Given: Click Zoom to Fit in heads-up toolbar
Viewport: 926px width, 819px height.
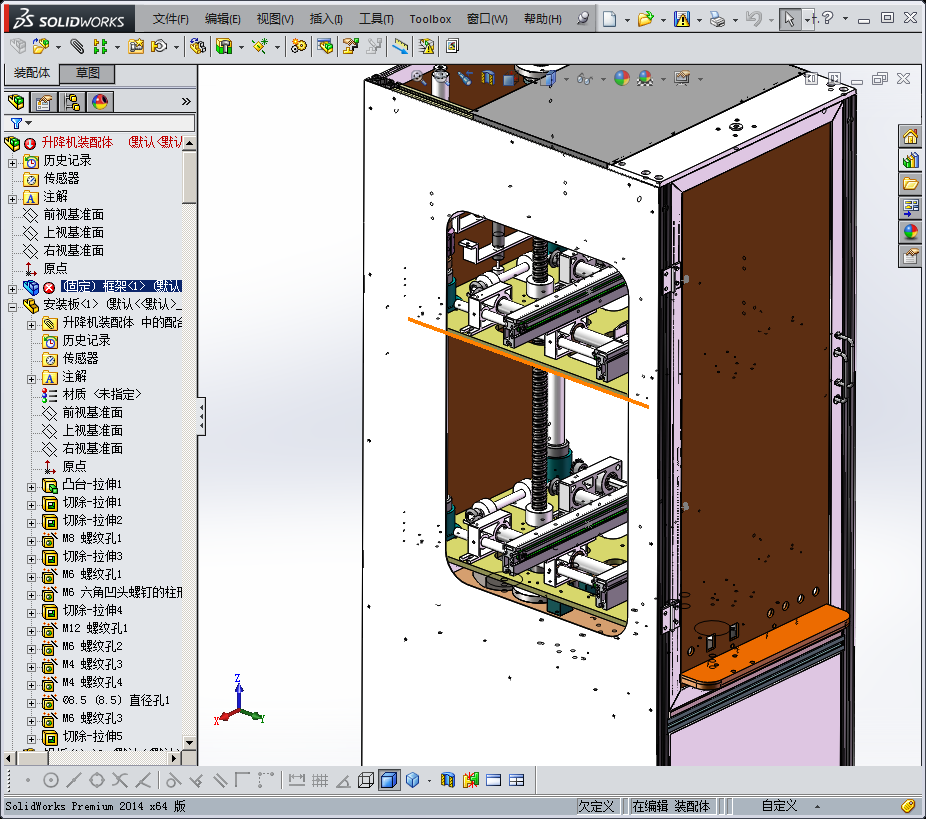Looking at the screenshot, I should click(418, 77).
